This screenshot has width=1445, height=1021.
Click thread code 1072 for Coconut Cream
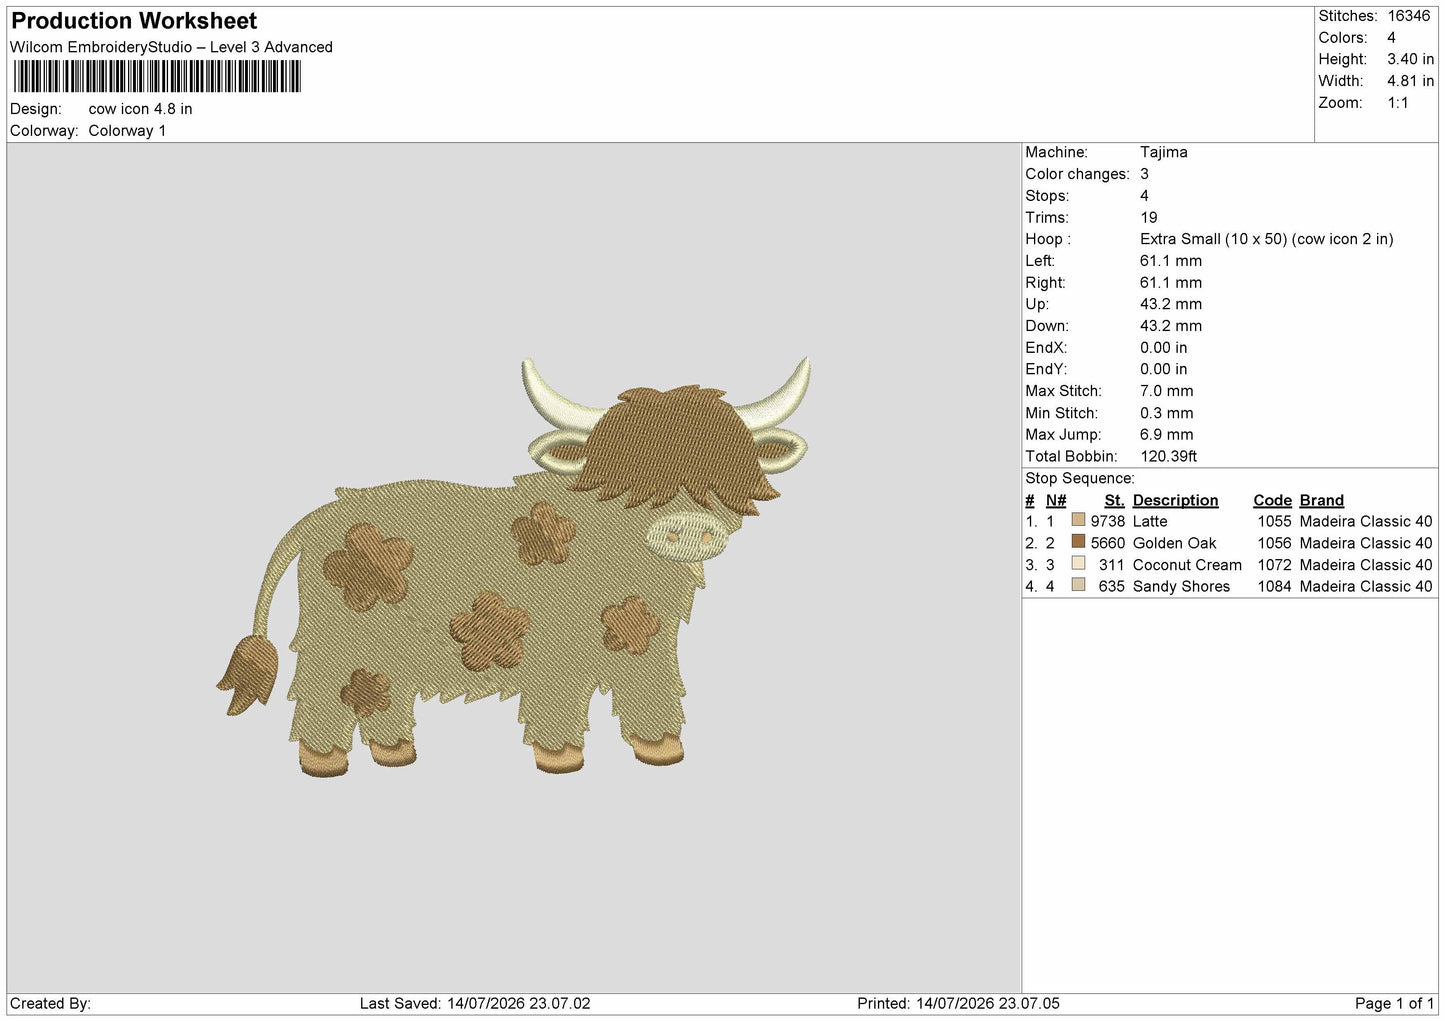(1274, 565)
